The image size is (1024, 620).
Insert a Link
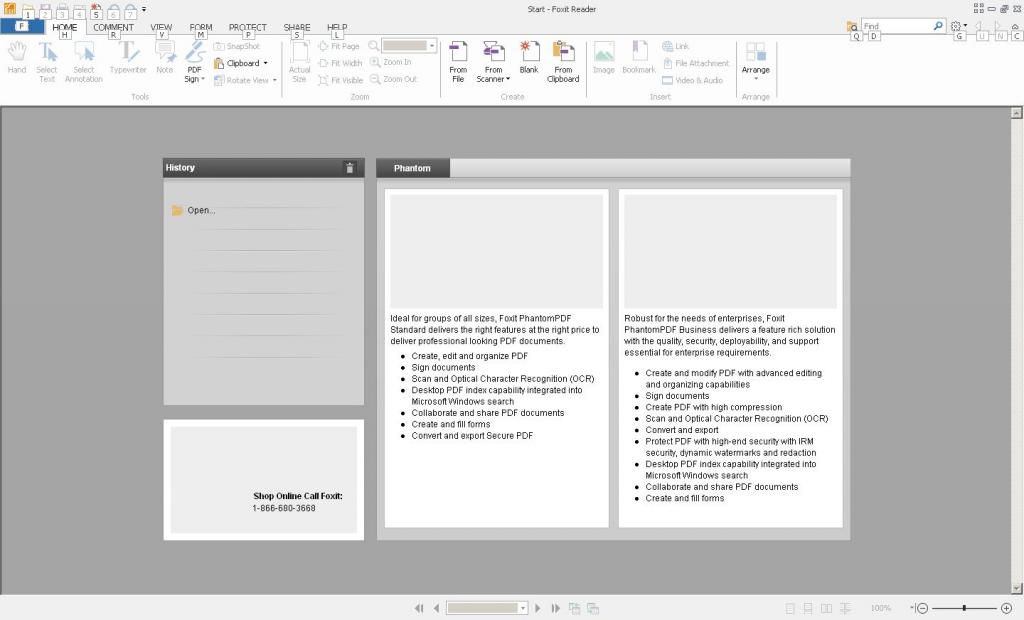click(x=675, y=46)
